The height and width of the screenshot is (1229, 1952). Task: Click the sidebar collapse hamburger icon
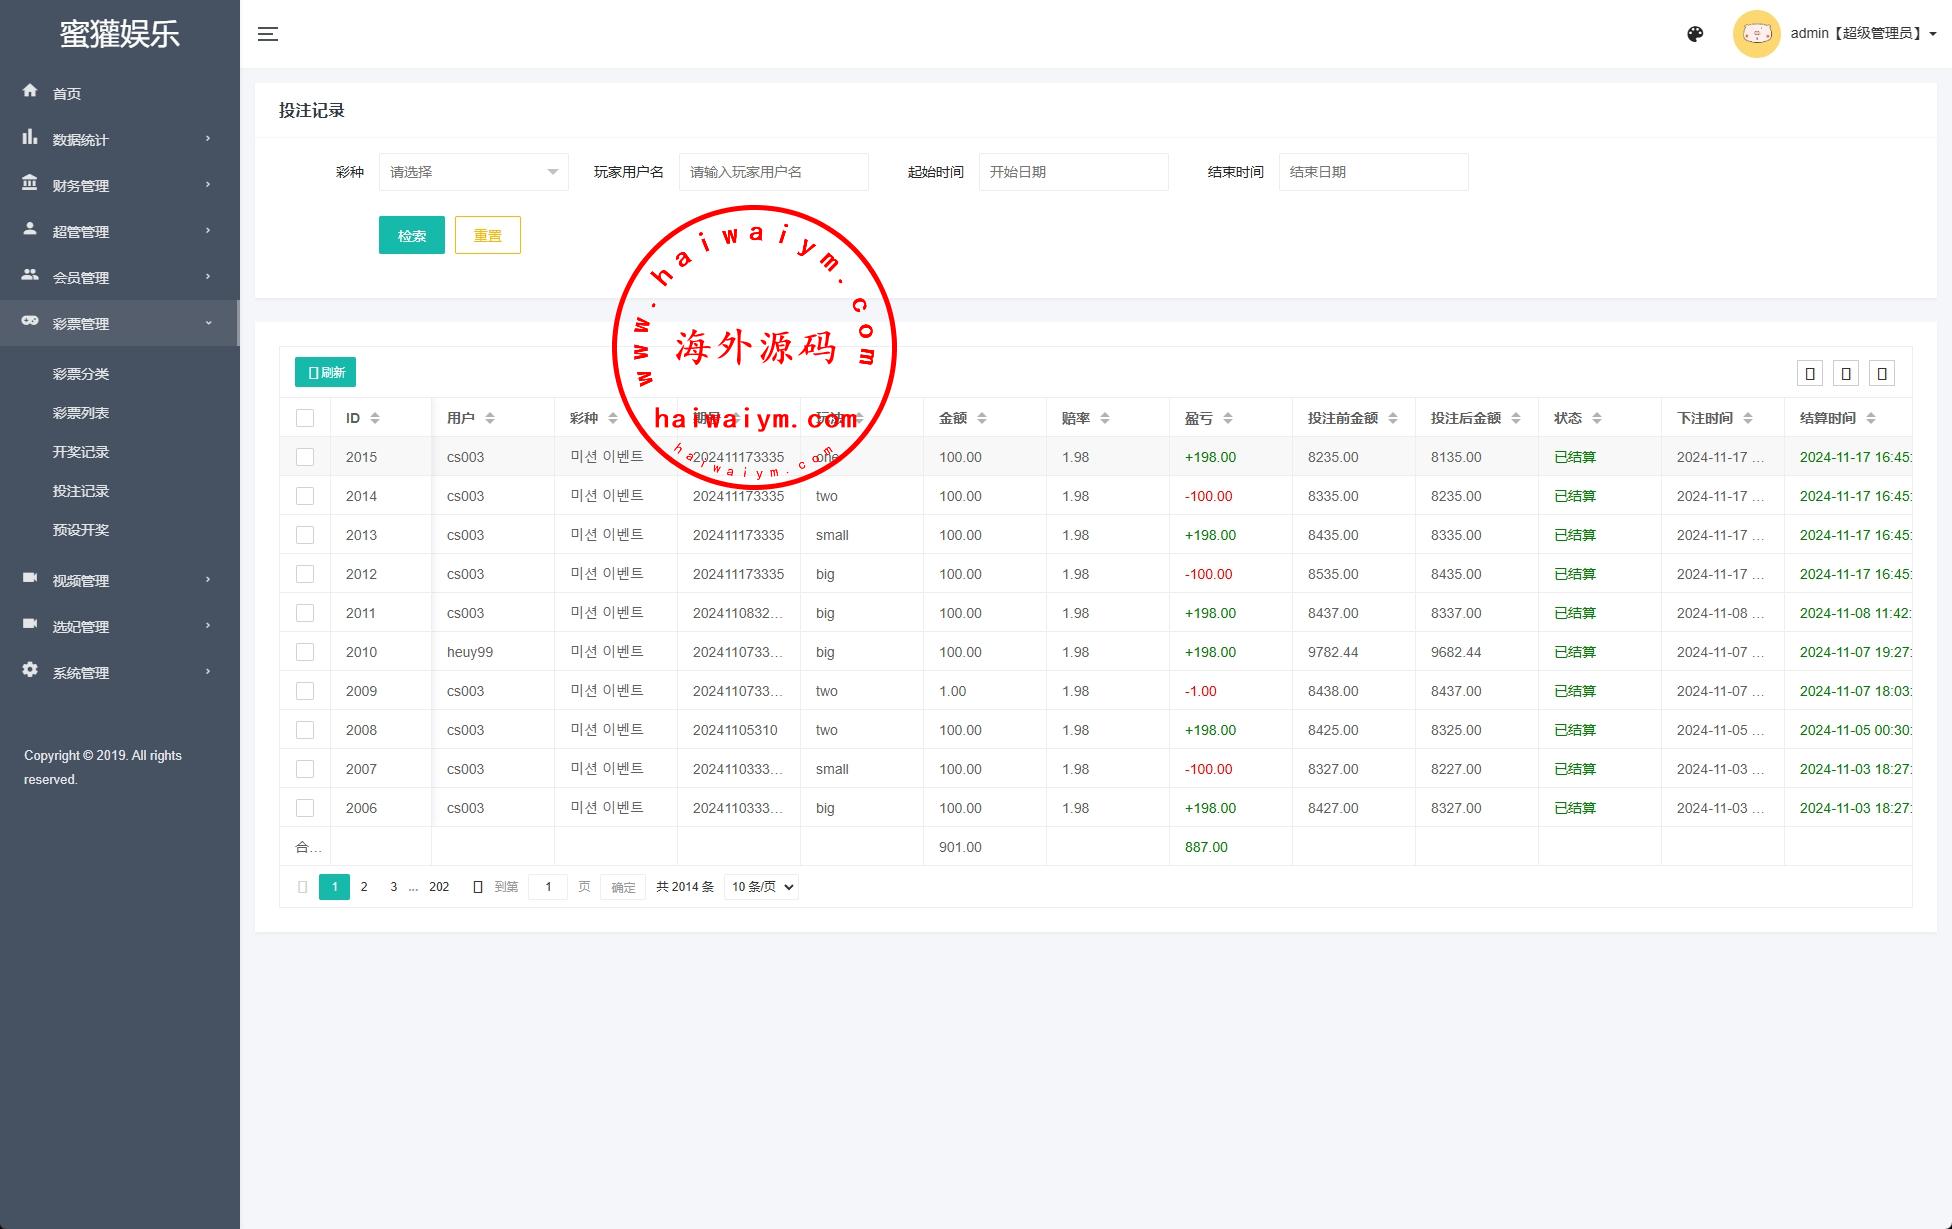point(267,34)
